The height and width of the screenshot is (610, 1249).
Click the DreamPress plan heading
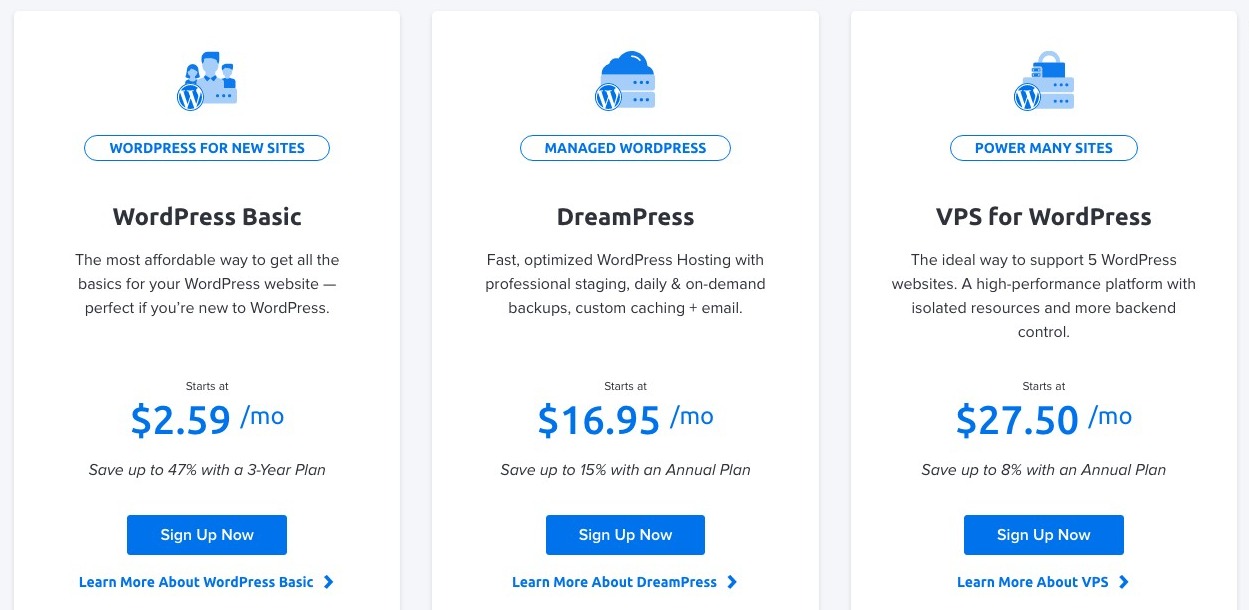[x=625, y=217]
